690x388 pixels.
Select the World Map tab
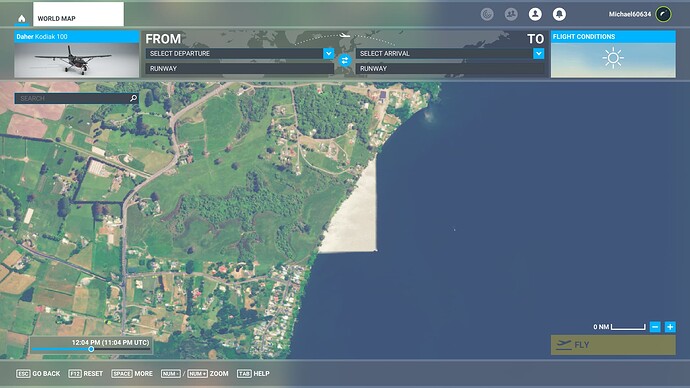pos(78,14)
